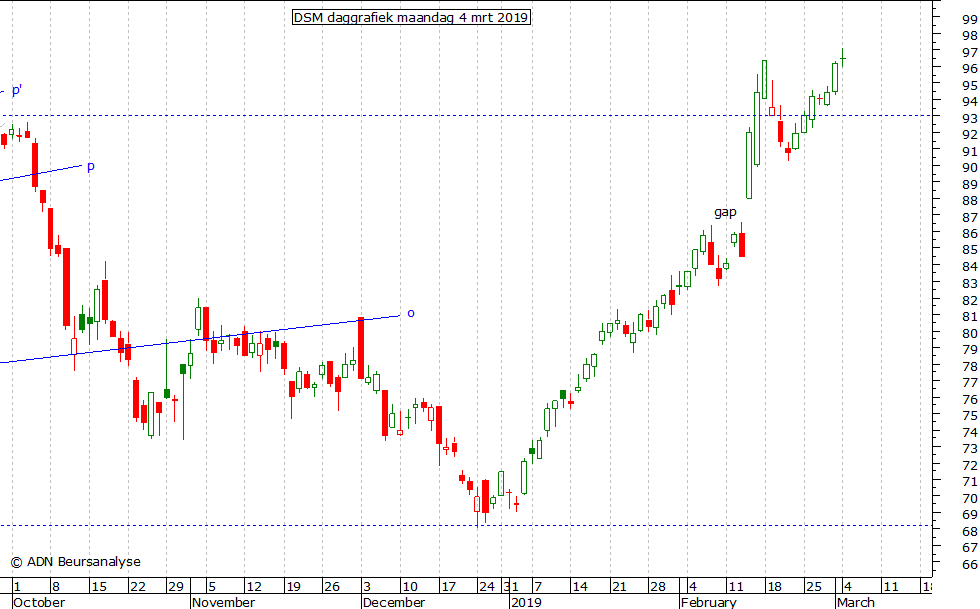Screen dimensions: 980x609
Task: Select the '5' date label in November
Action: pyautogui.click(x=212, y=586)
